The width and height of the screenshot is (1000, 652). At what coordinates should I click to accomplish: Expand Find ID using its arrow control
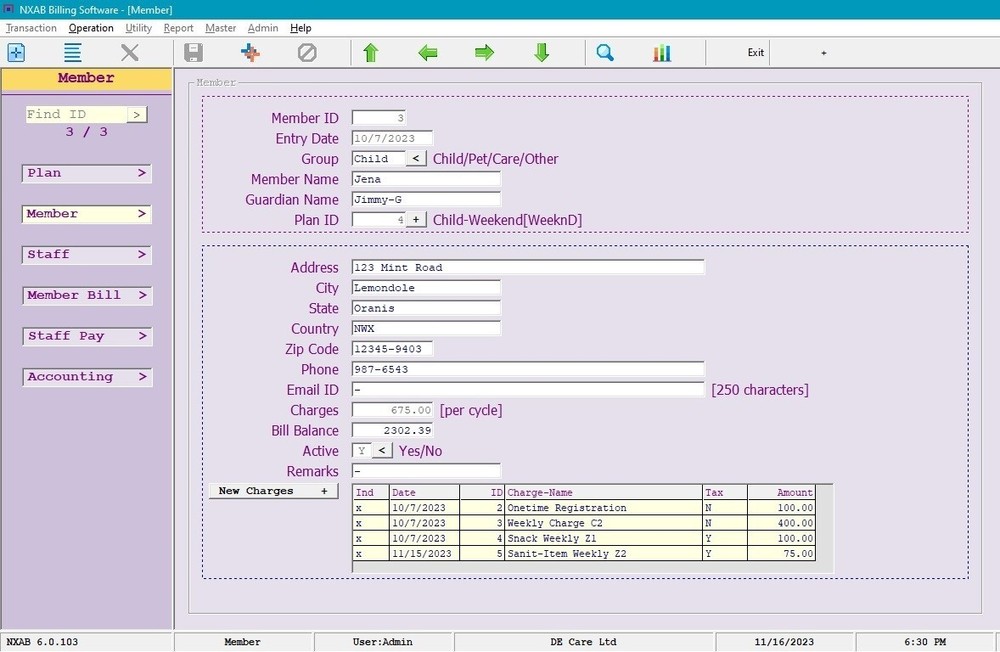[x=137, y=114]
